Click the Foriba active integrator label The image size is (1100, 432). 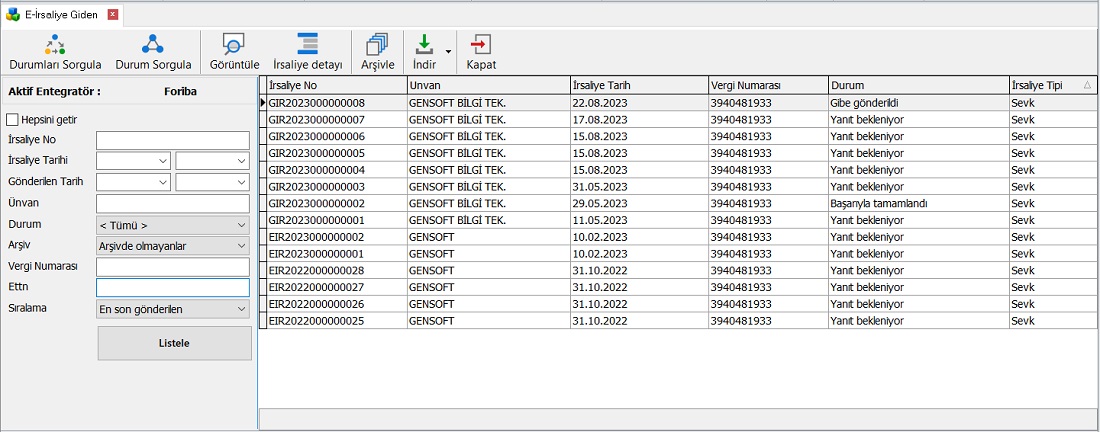pos(180,91)
